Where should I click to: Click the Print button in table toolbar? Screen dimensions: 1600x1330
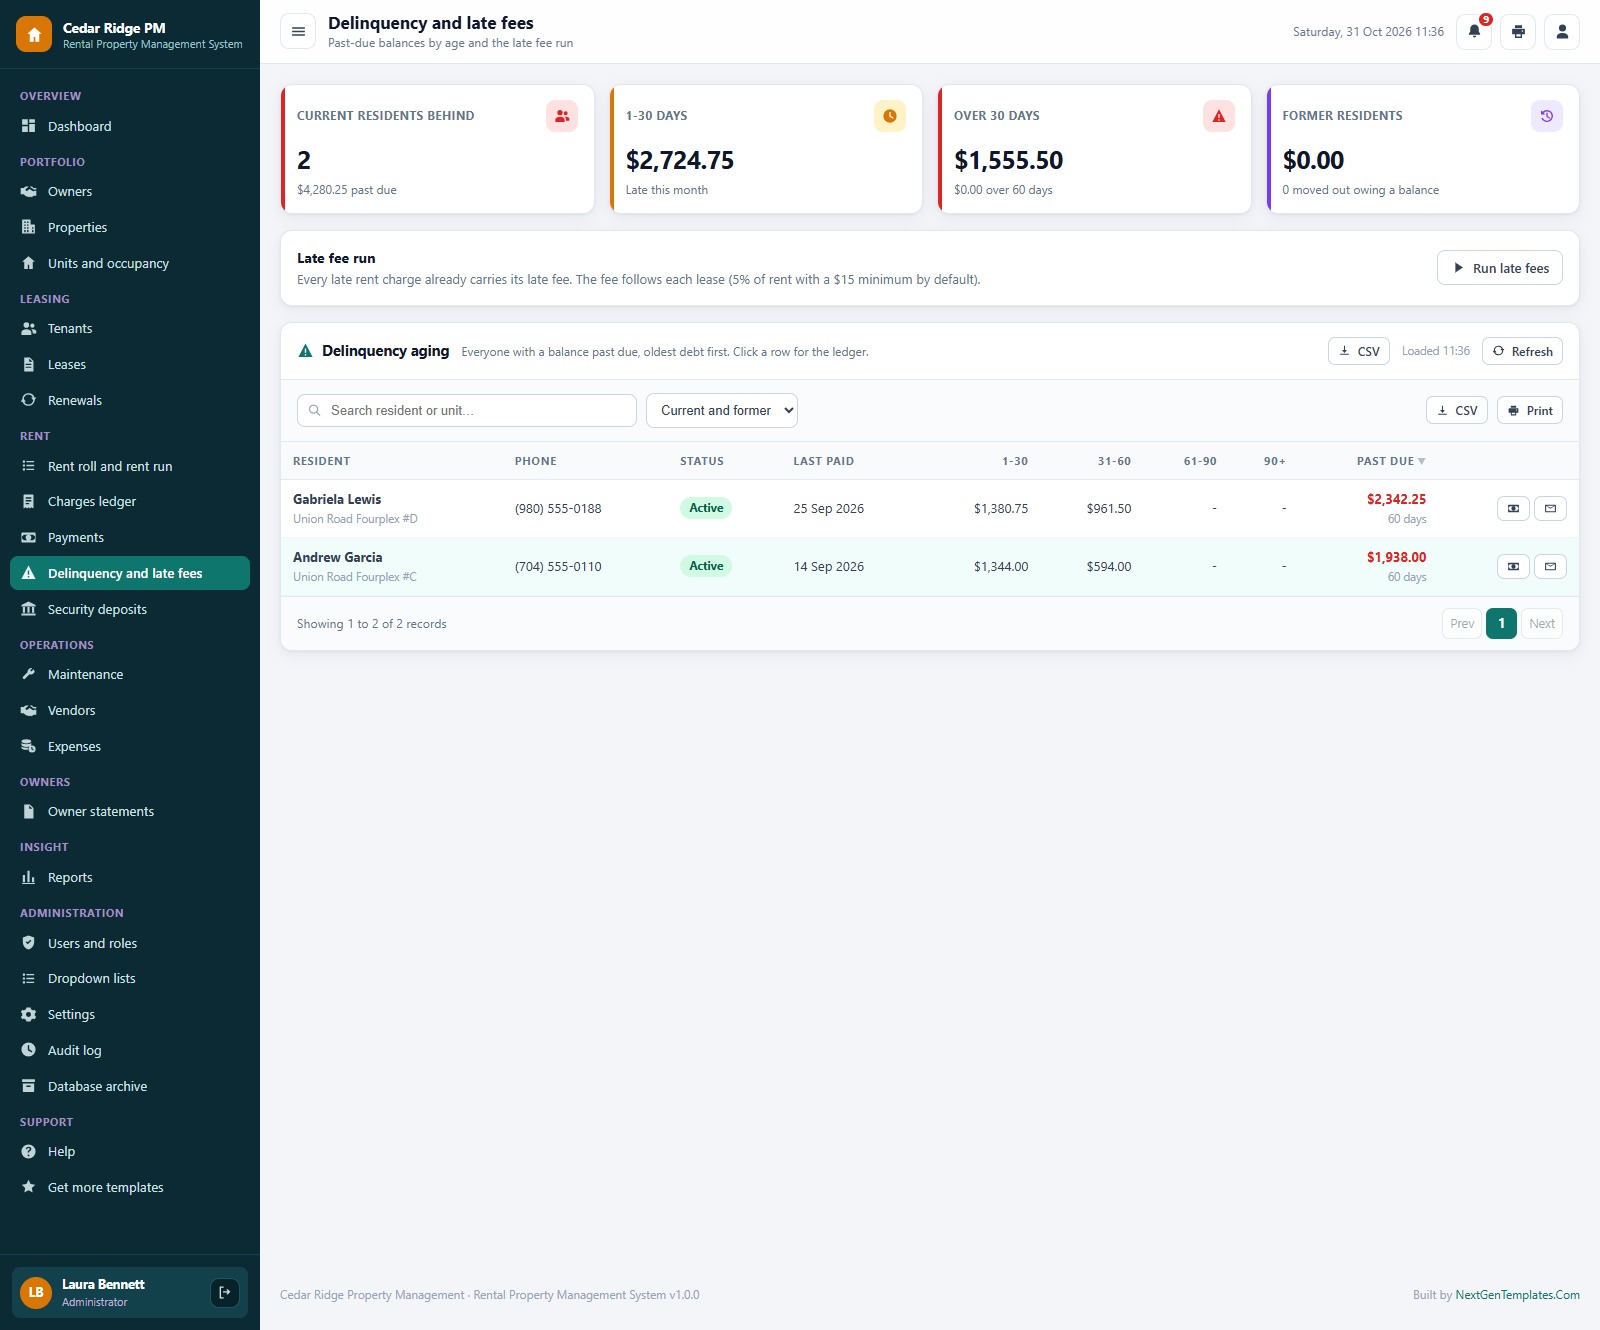click(x=1530, y=411)
